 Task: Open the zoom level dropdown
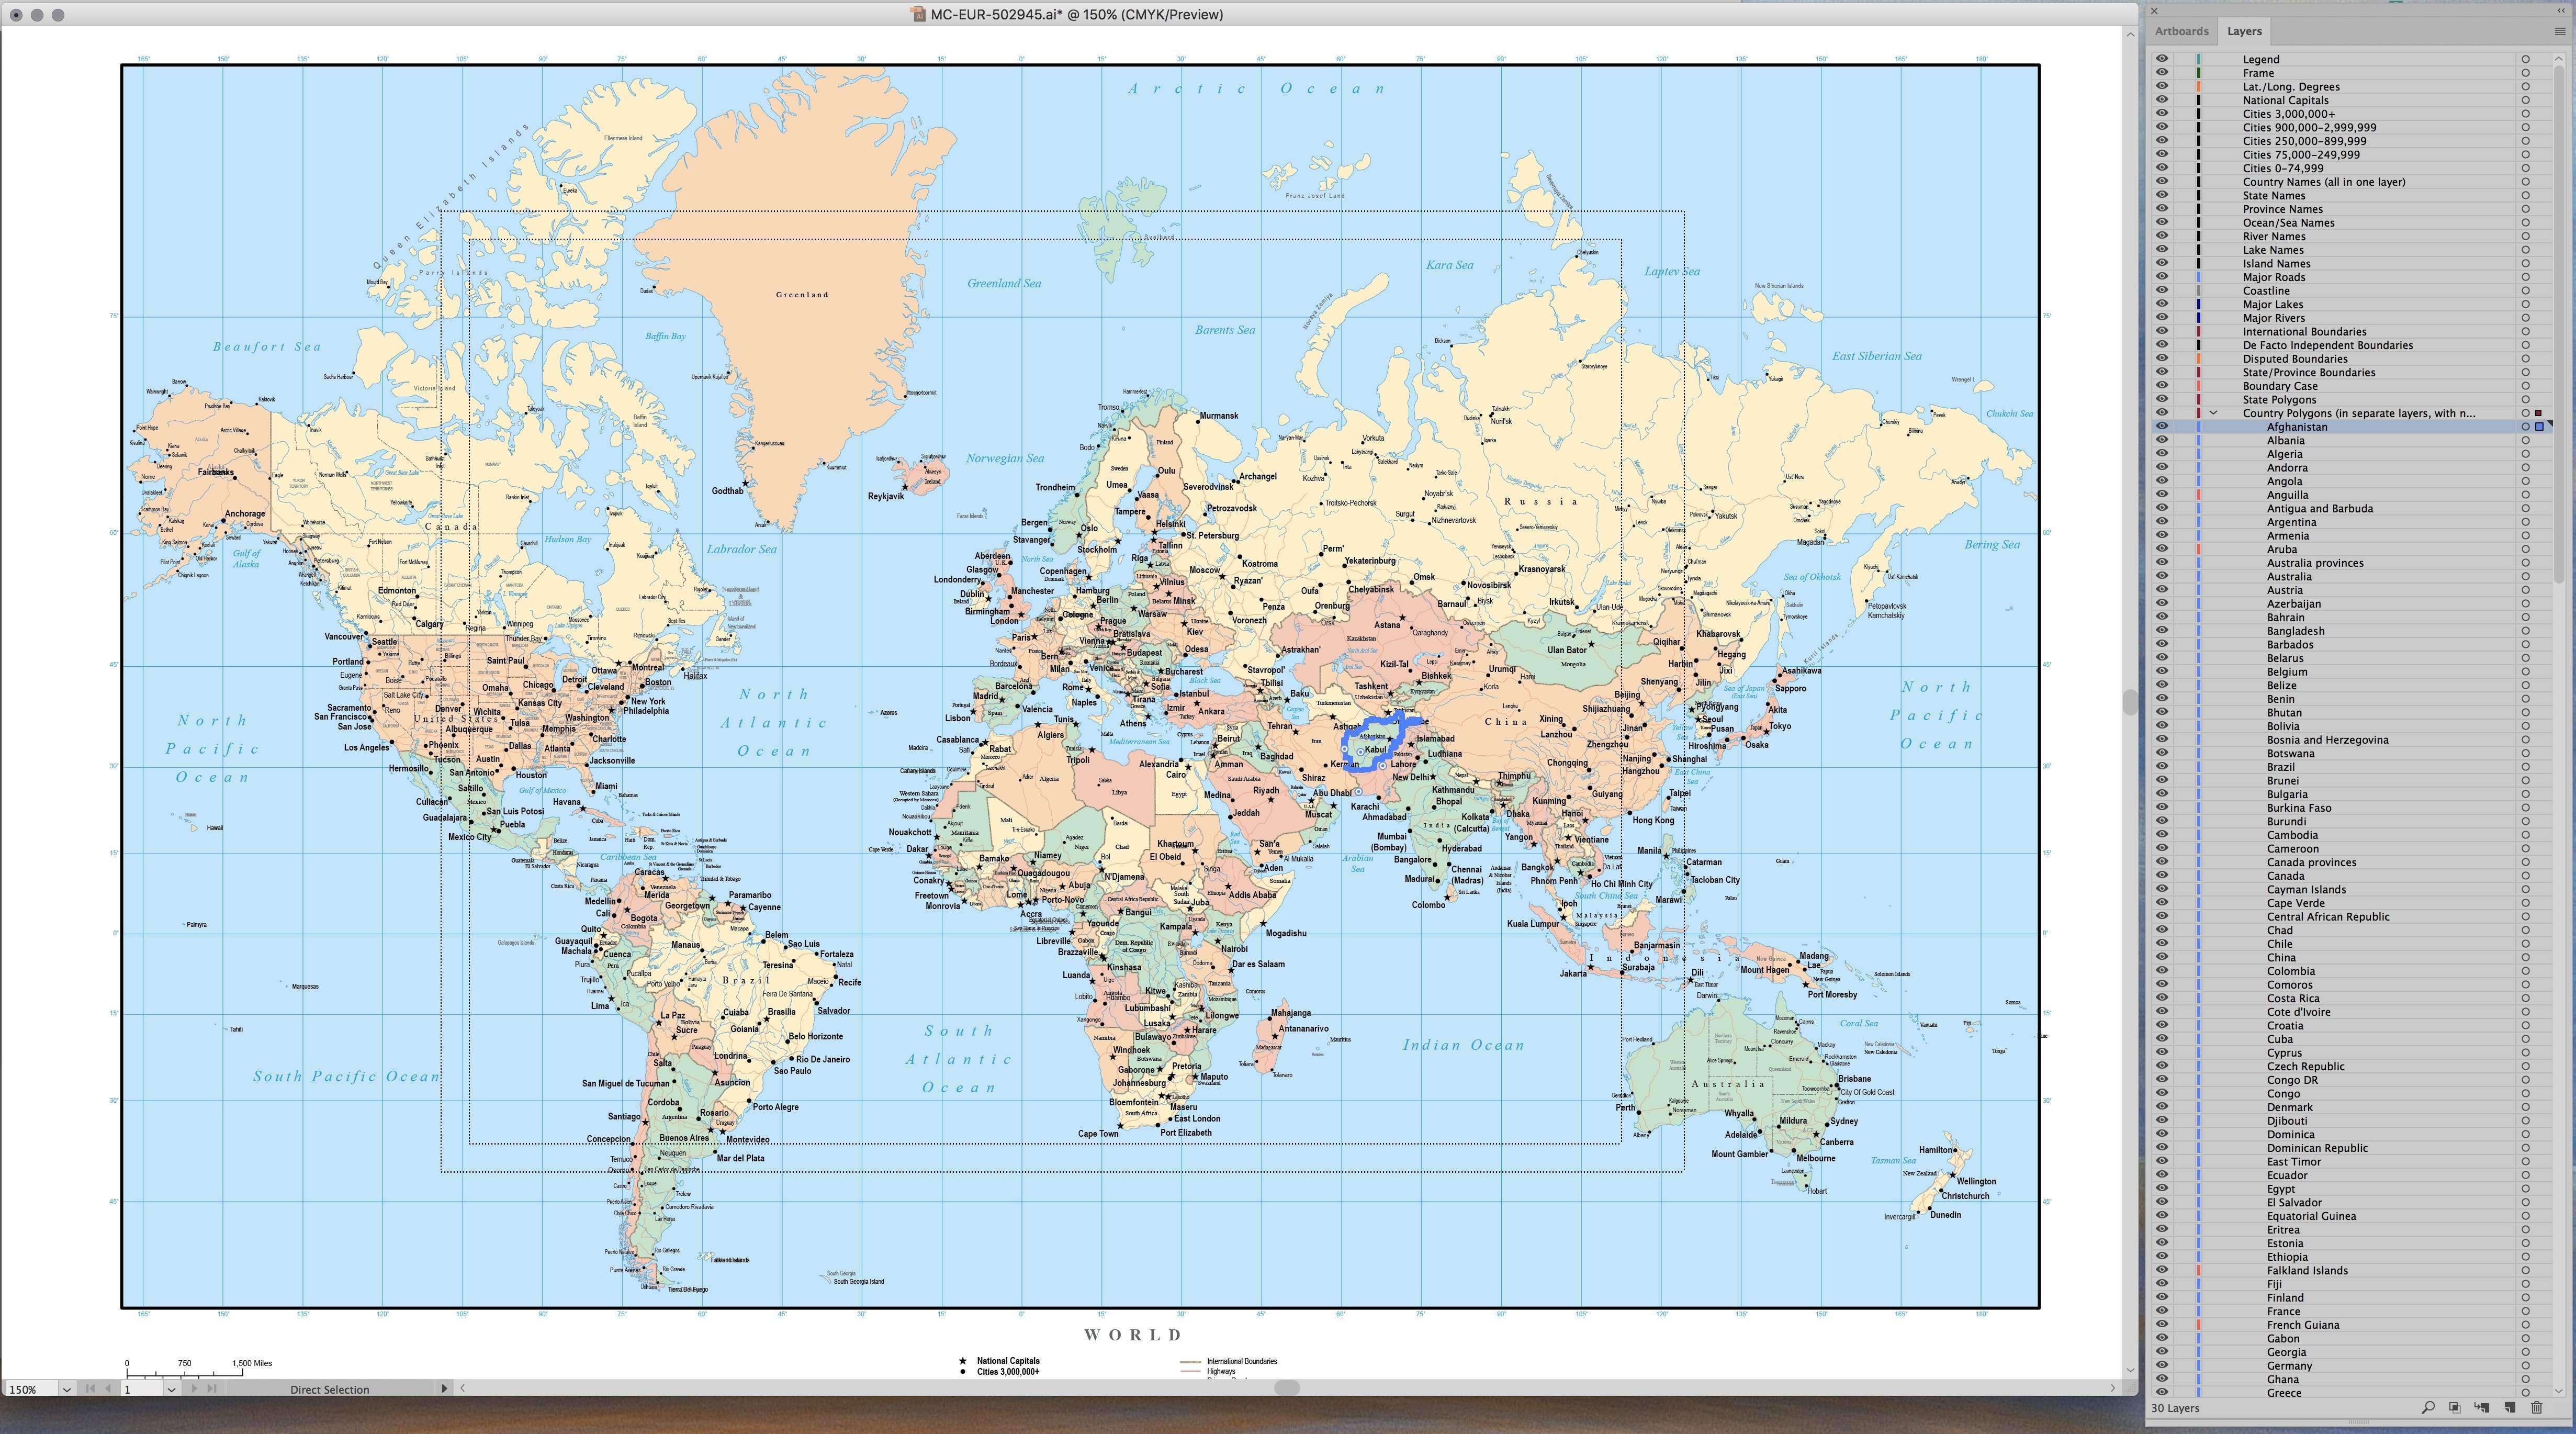(x=66, y=1389)
